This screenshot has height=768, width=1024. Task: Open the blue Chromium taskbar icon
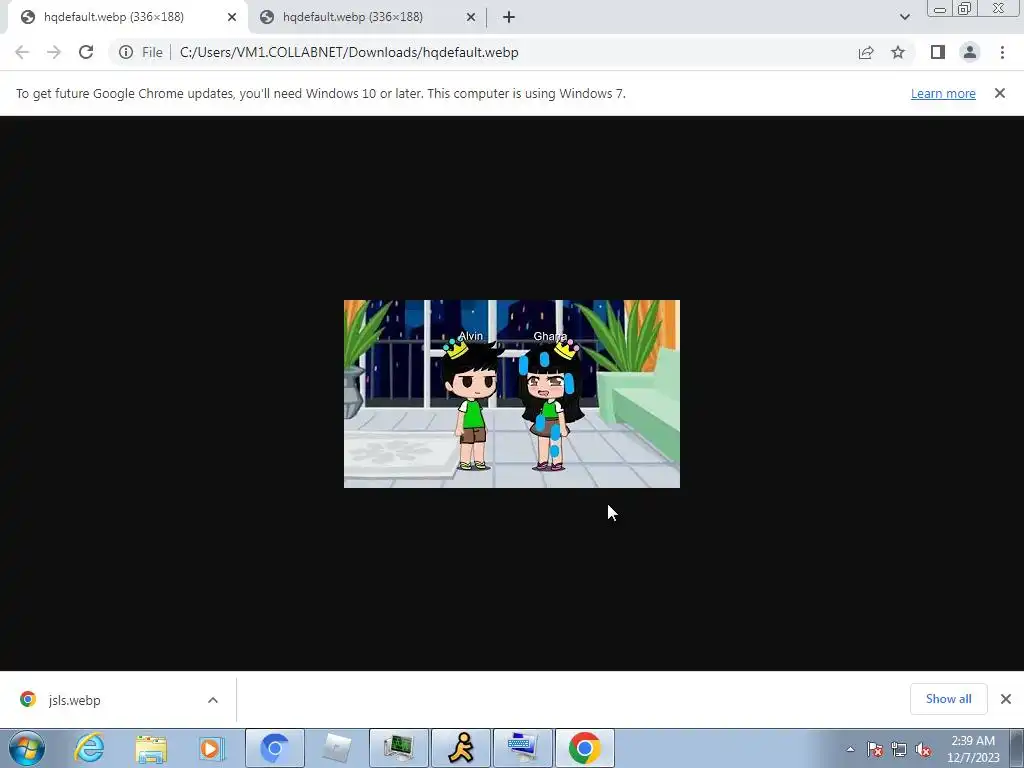(275, 748)
